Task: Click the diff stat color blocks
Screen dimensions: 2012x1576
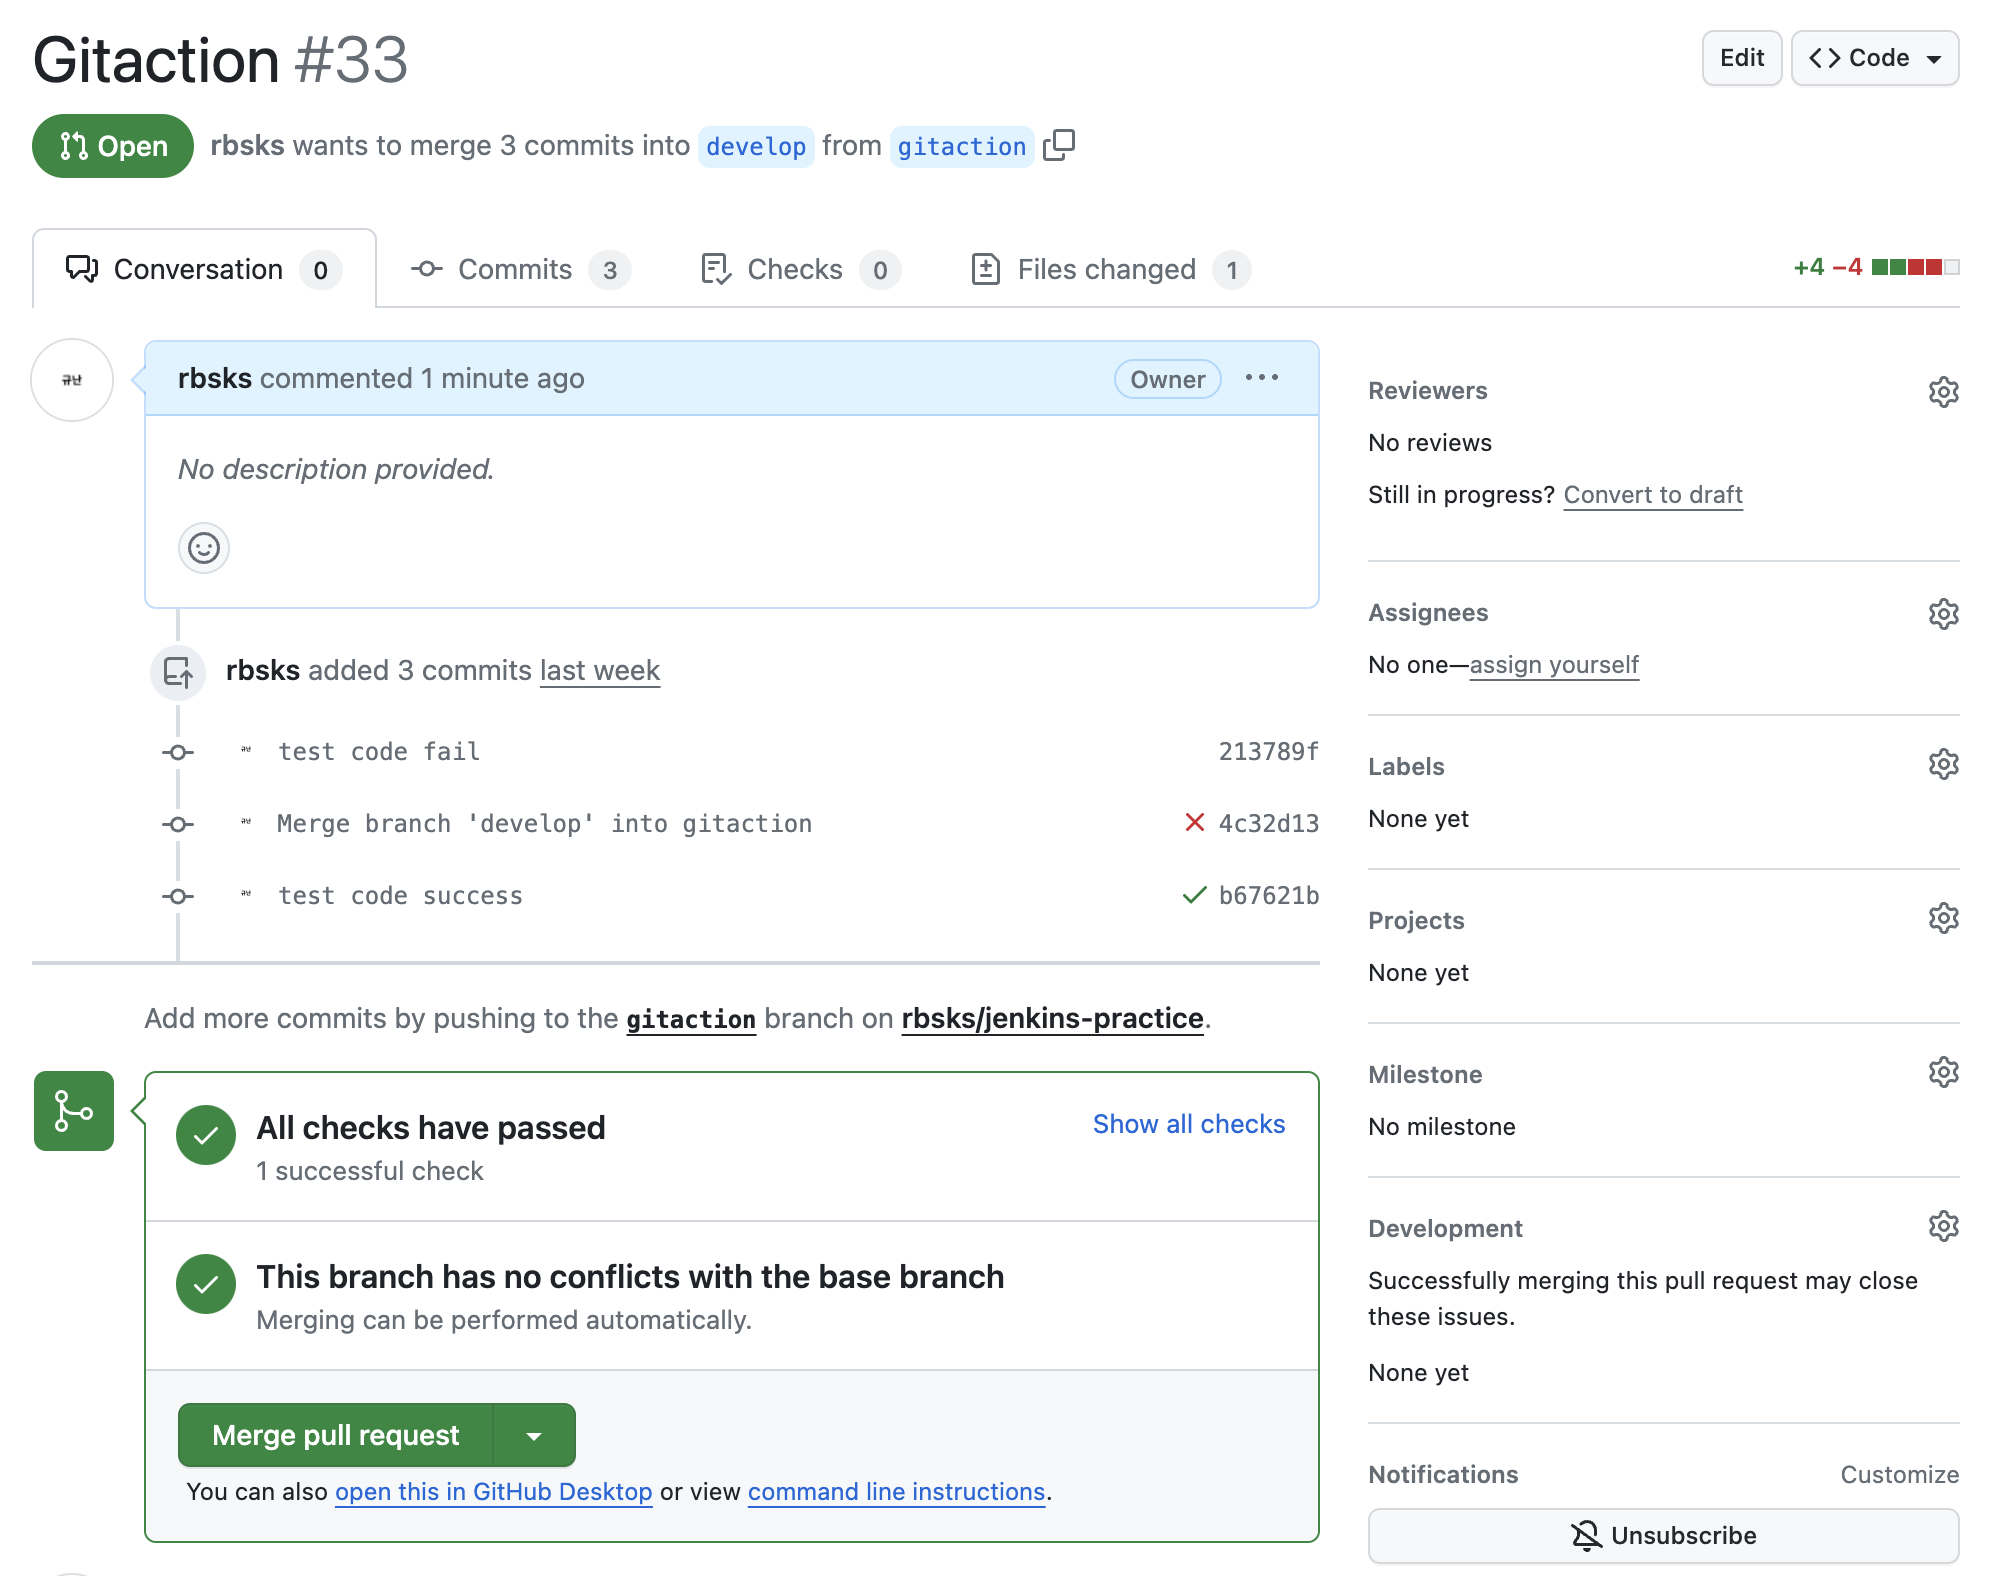Action: [1914, 268]
